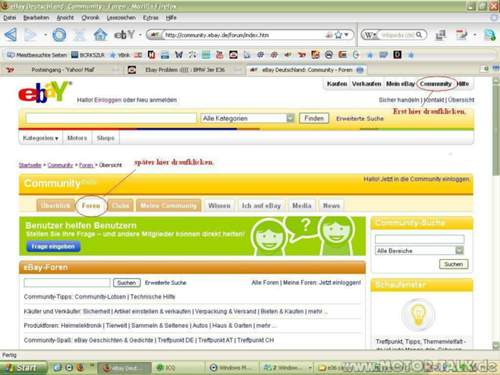Switch to Ebay Problem BMW 3er E36 tab
The height and width of the screenshot is (375, 500).
185,70
